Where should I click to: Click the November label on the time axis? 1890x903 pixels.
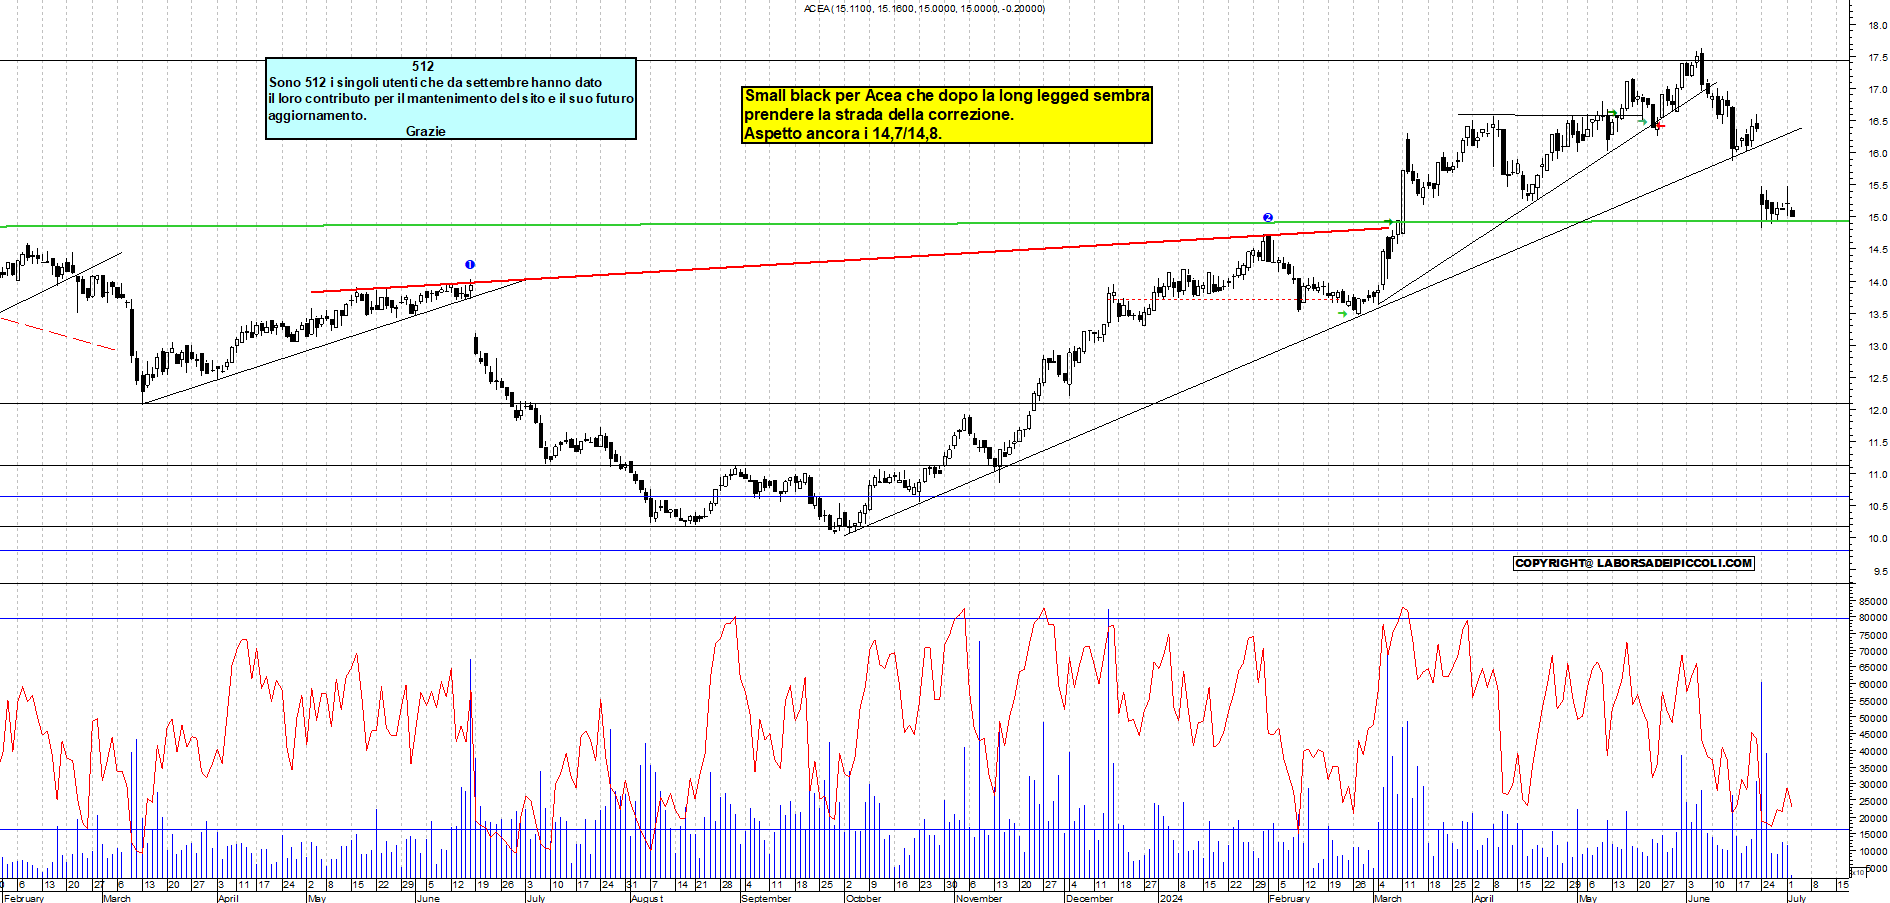tap(979, 898)
